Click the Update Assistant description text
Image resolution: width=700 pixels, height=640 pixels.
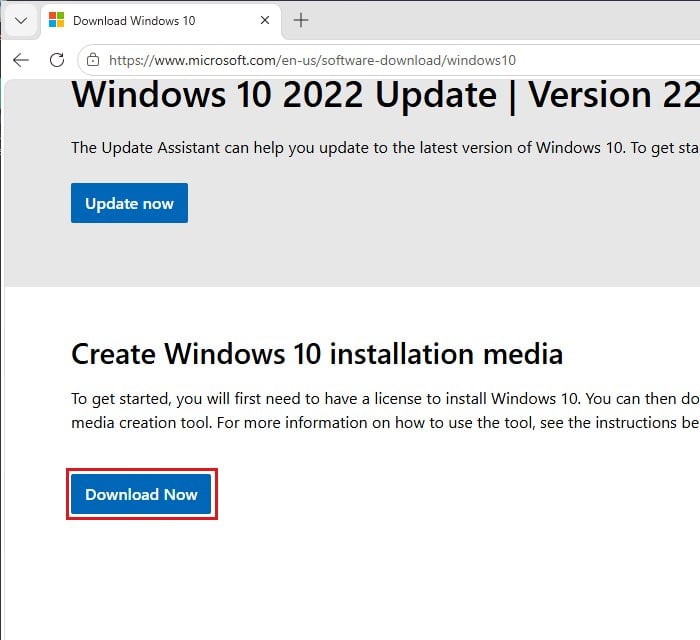tap(386, 148)
